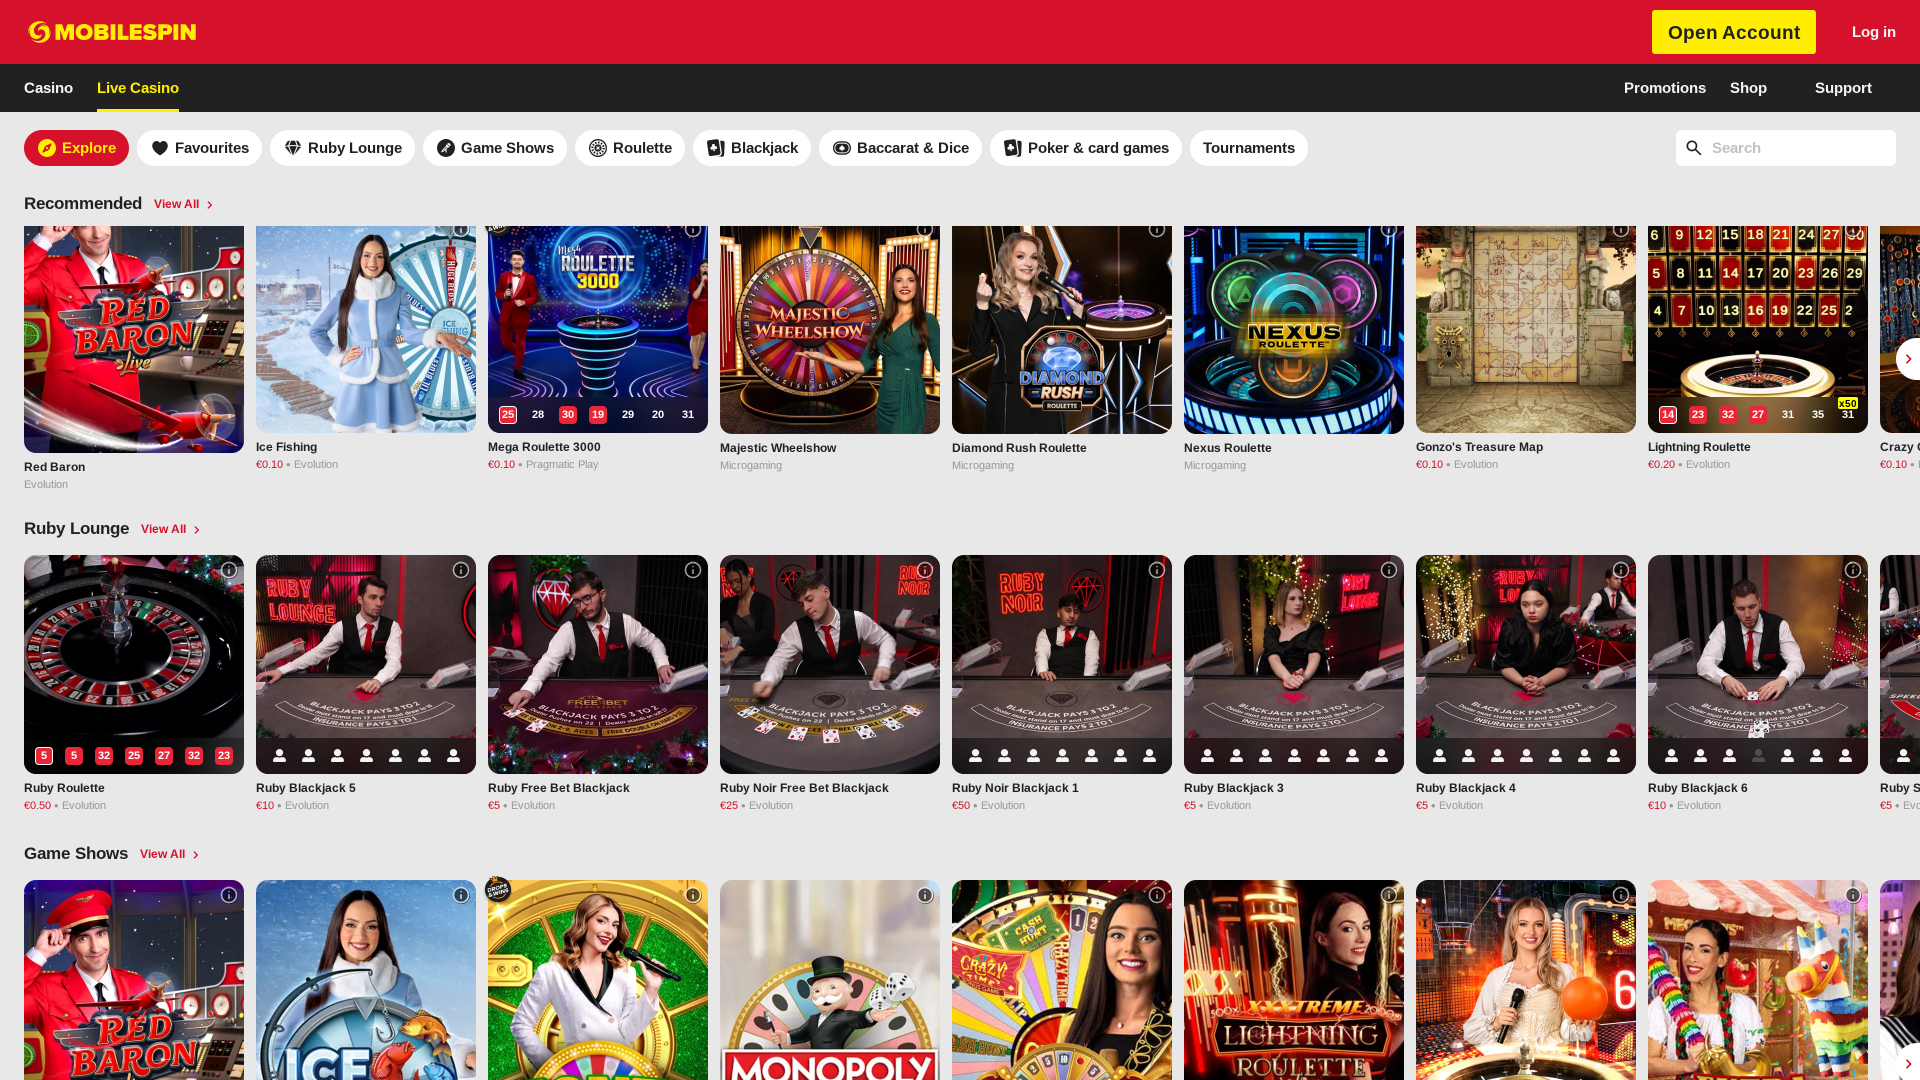Click the Open Account button
Image resolution: width=1920 pixels, height=1080 pixels.
point(1733,31)
